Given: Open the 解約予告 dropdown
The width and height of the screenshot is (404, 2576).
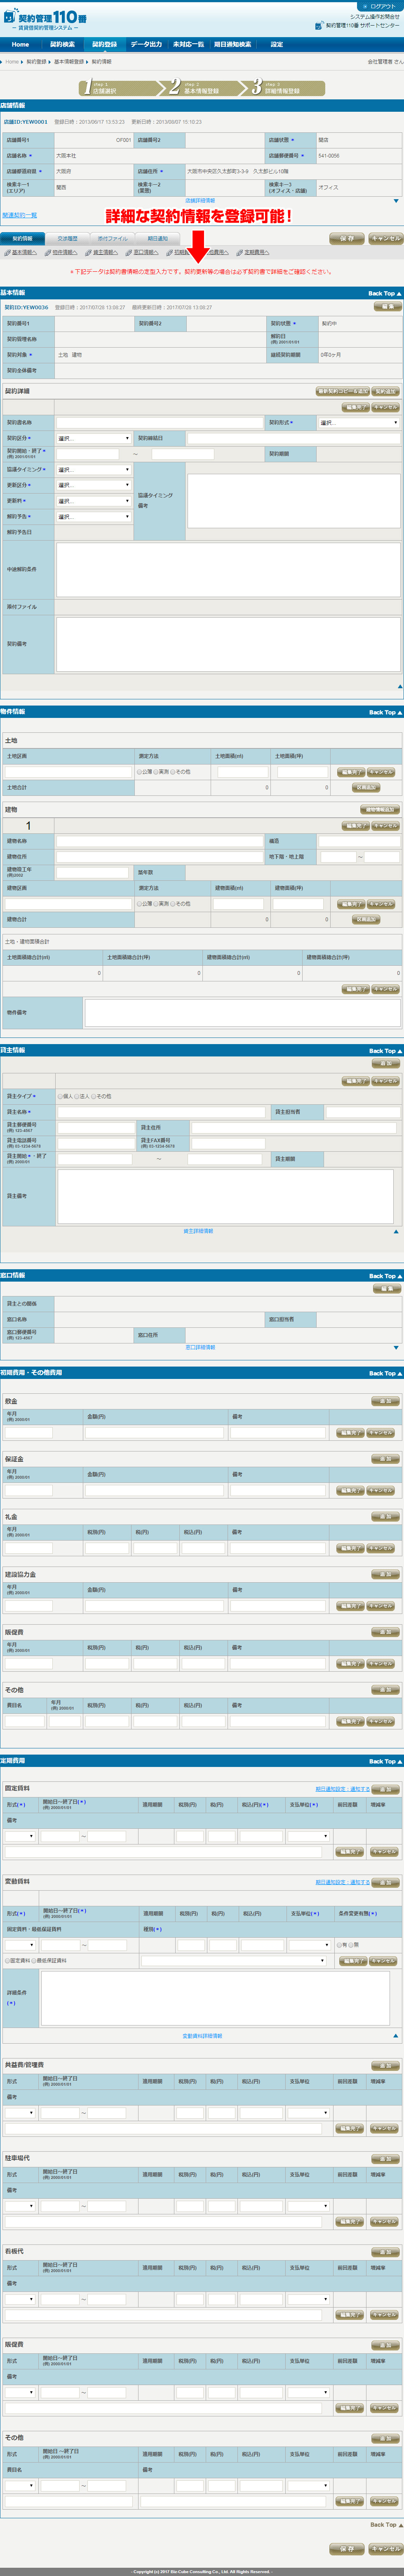Looking at the screenshot, I should 94,517.
